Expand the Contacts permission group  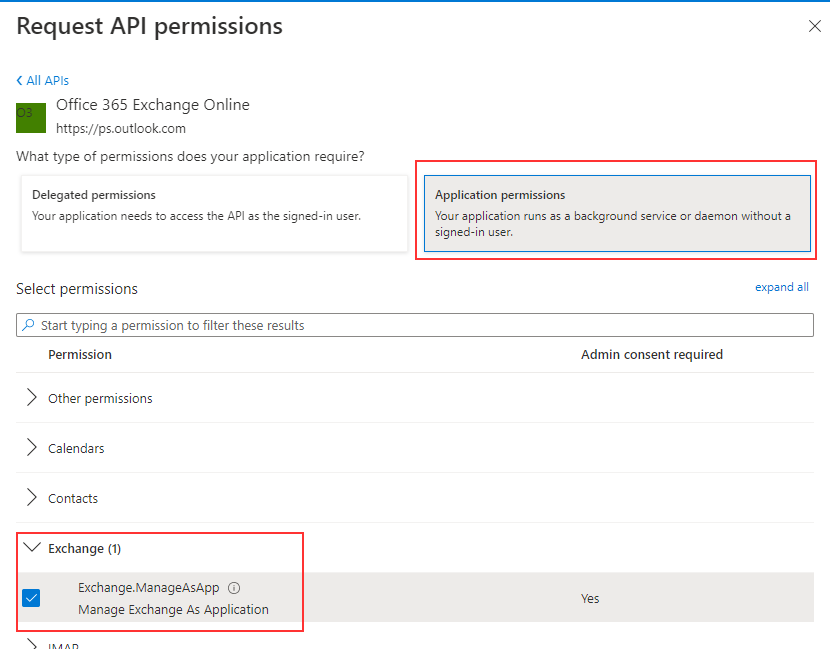point(32,498)
